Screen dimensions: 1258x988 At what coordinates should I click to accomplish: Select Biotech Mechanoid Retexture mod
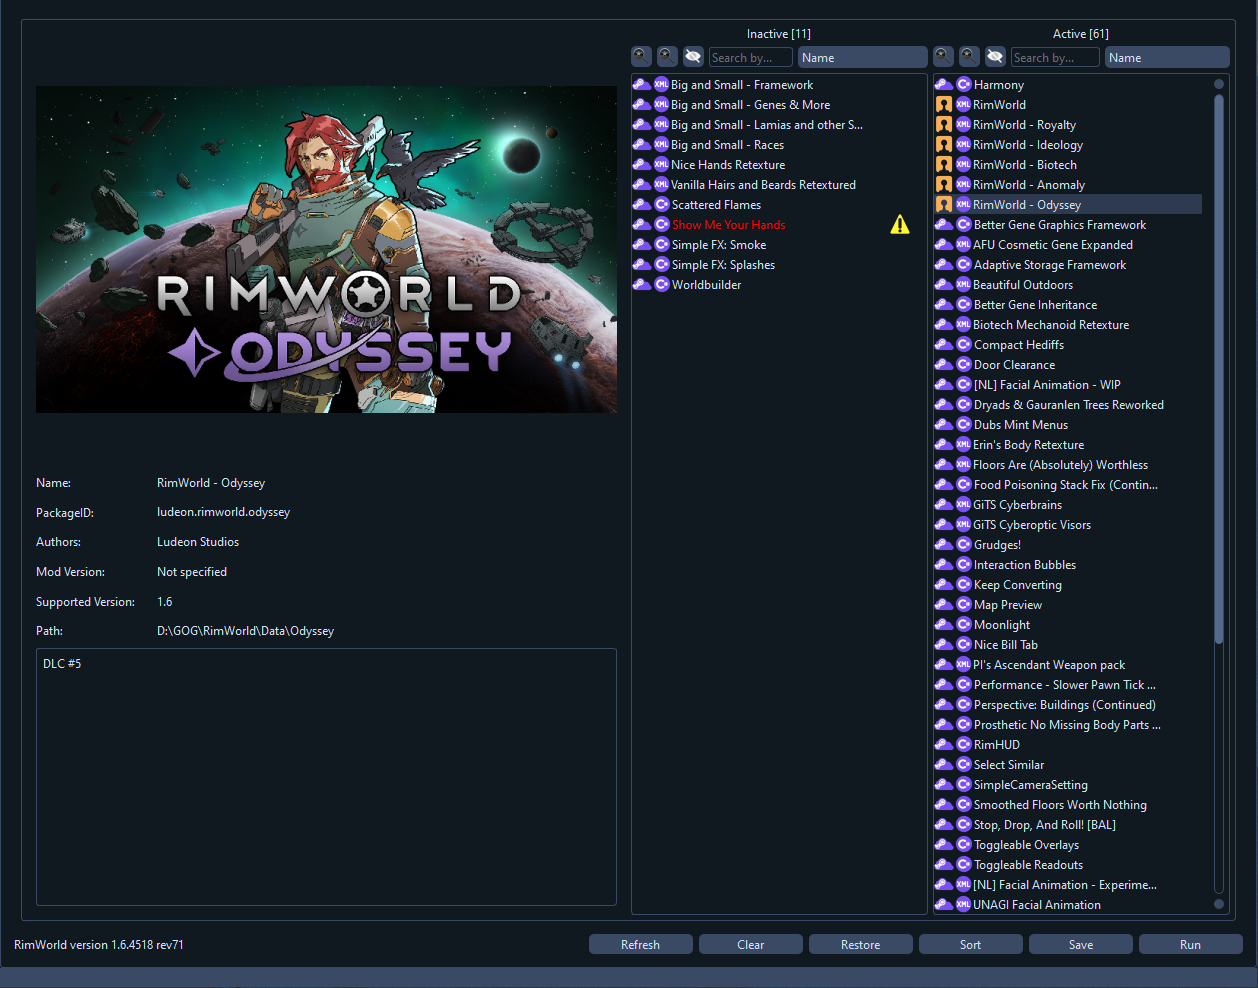1068,325
